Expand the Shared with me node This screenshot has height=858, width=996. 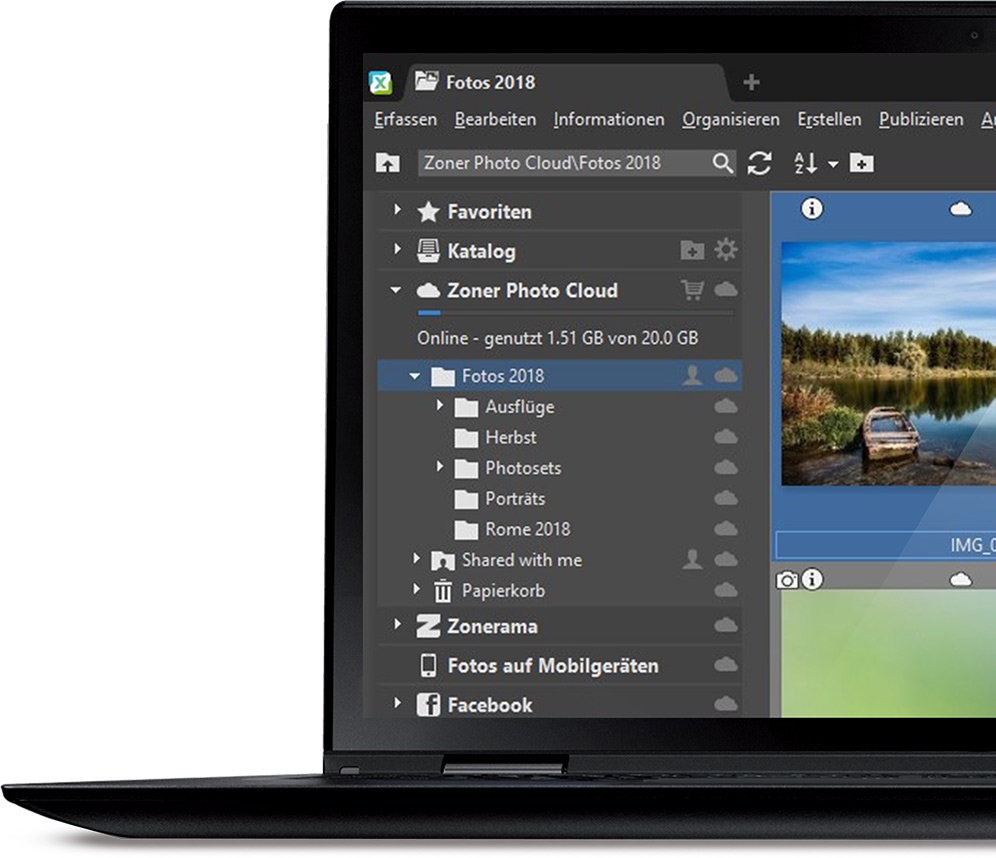(x=416, y=558)
